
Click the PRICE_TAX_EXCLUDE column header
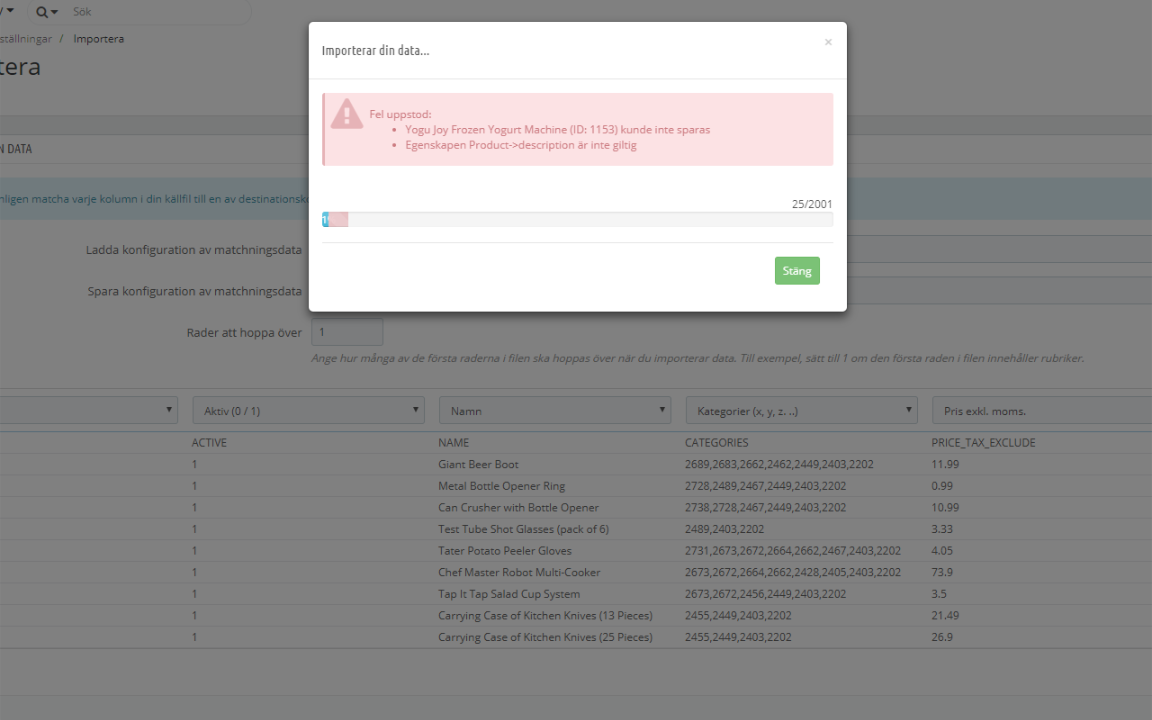(x=983, y=442)
